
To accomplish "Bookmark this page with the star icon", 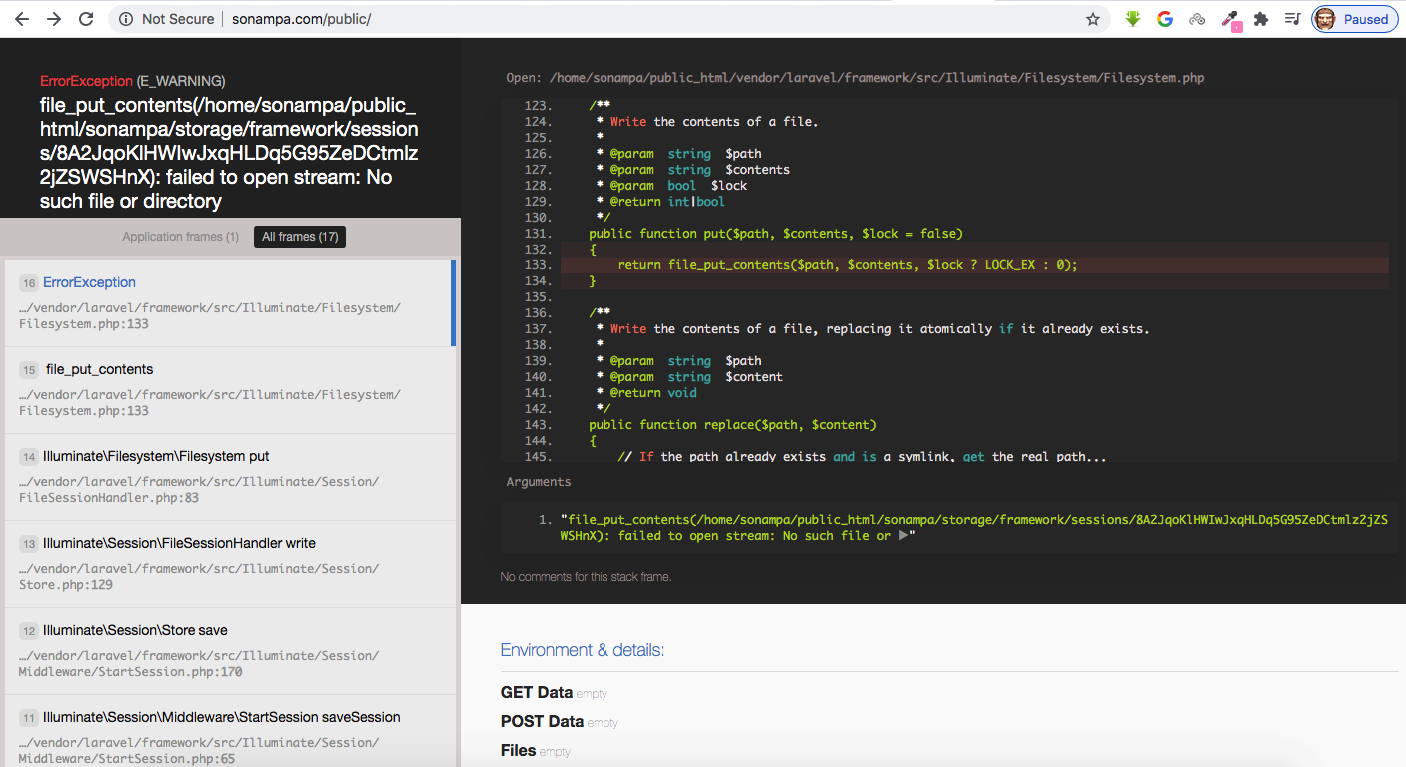I will (x=1092, y=19).
